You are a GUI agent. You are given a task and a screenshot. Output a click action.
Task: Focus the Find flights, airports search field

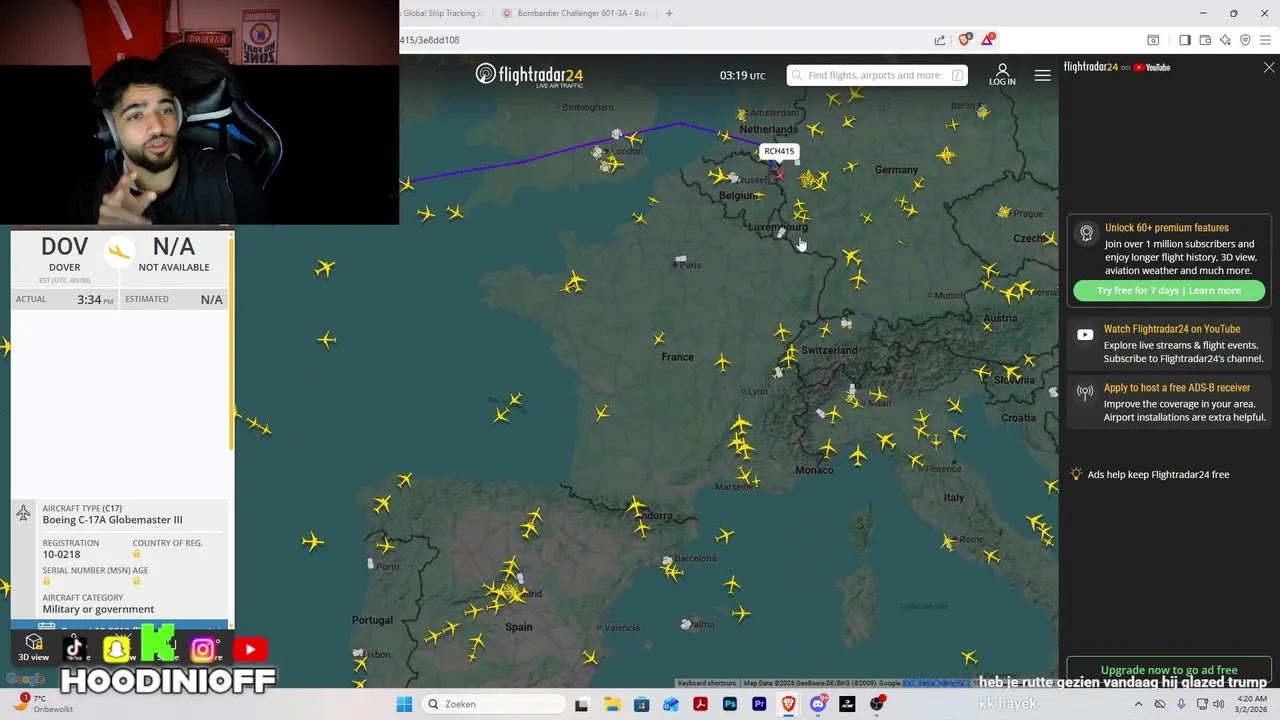tap(877, 75)
